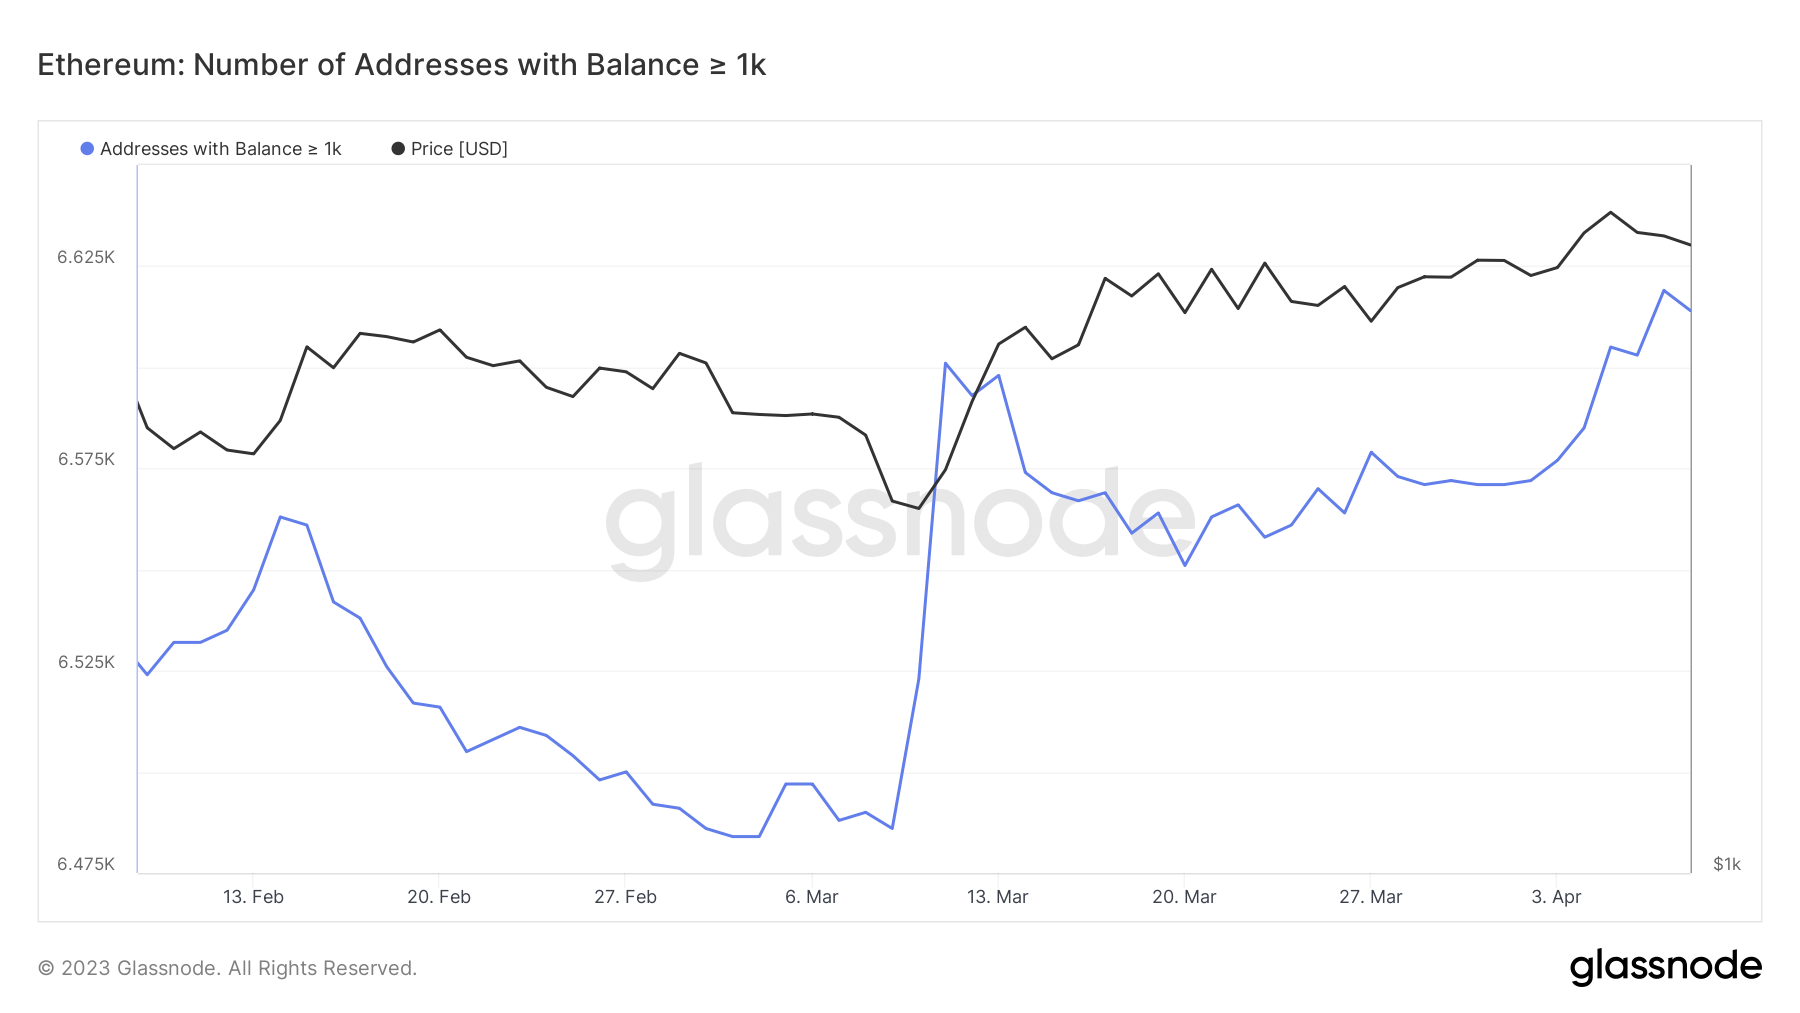Viewport: 1800px width, 1013px height.
Task: Click the glassnode logo in the bottom right
Action: tap(1665, 967)
